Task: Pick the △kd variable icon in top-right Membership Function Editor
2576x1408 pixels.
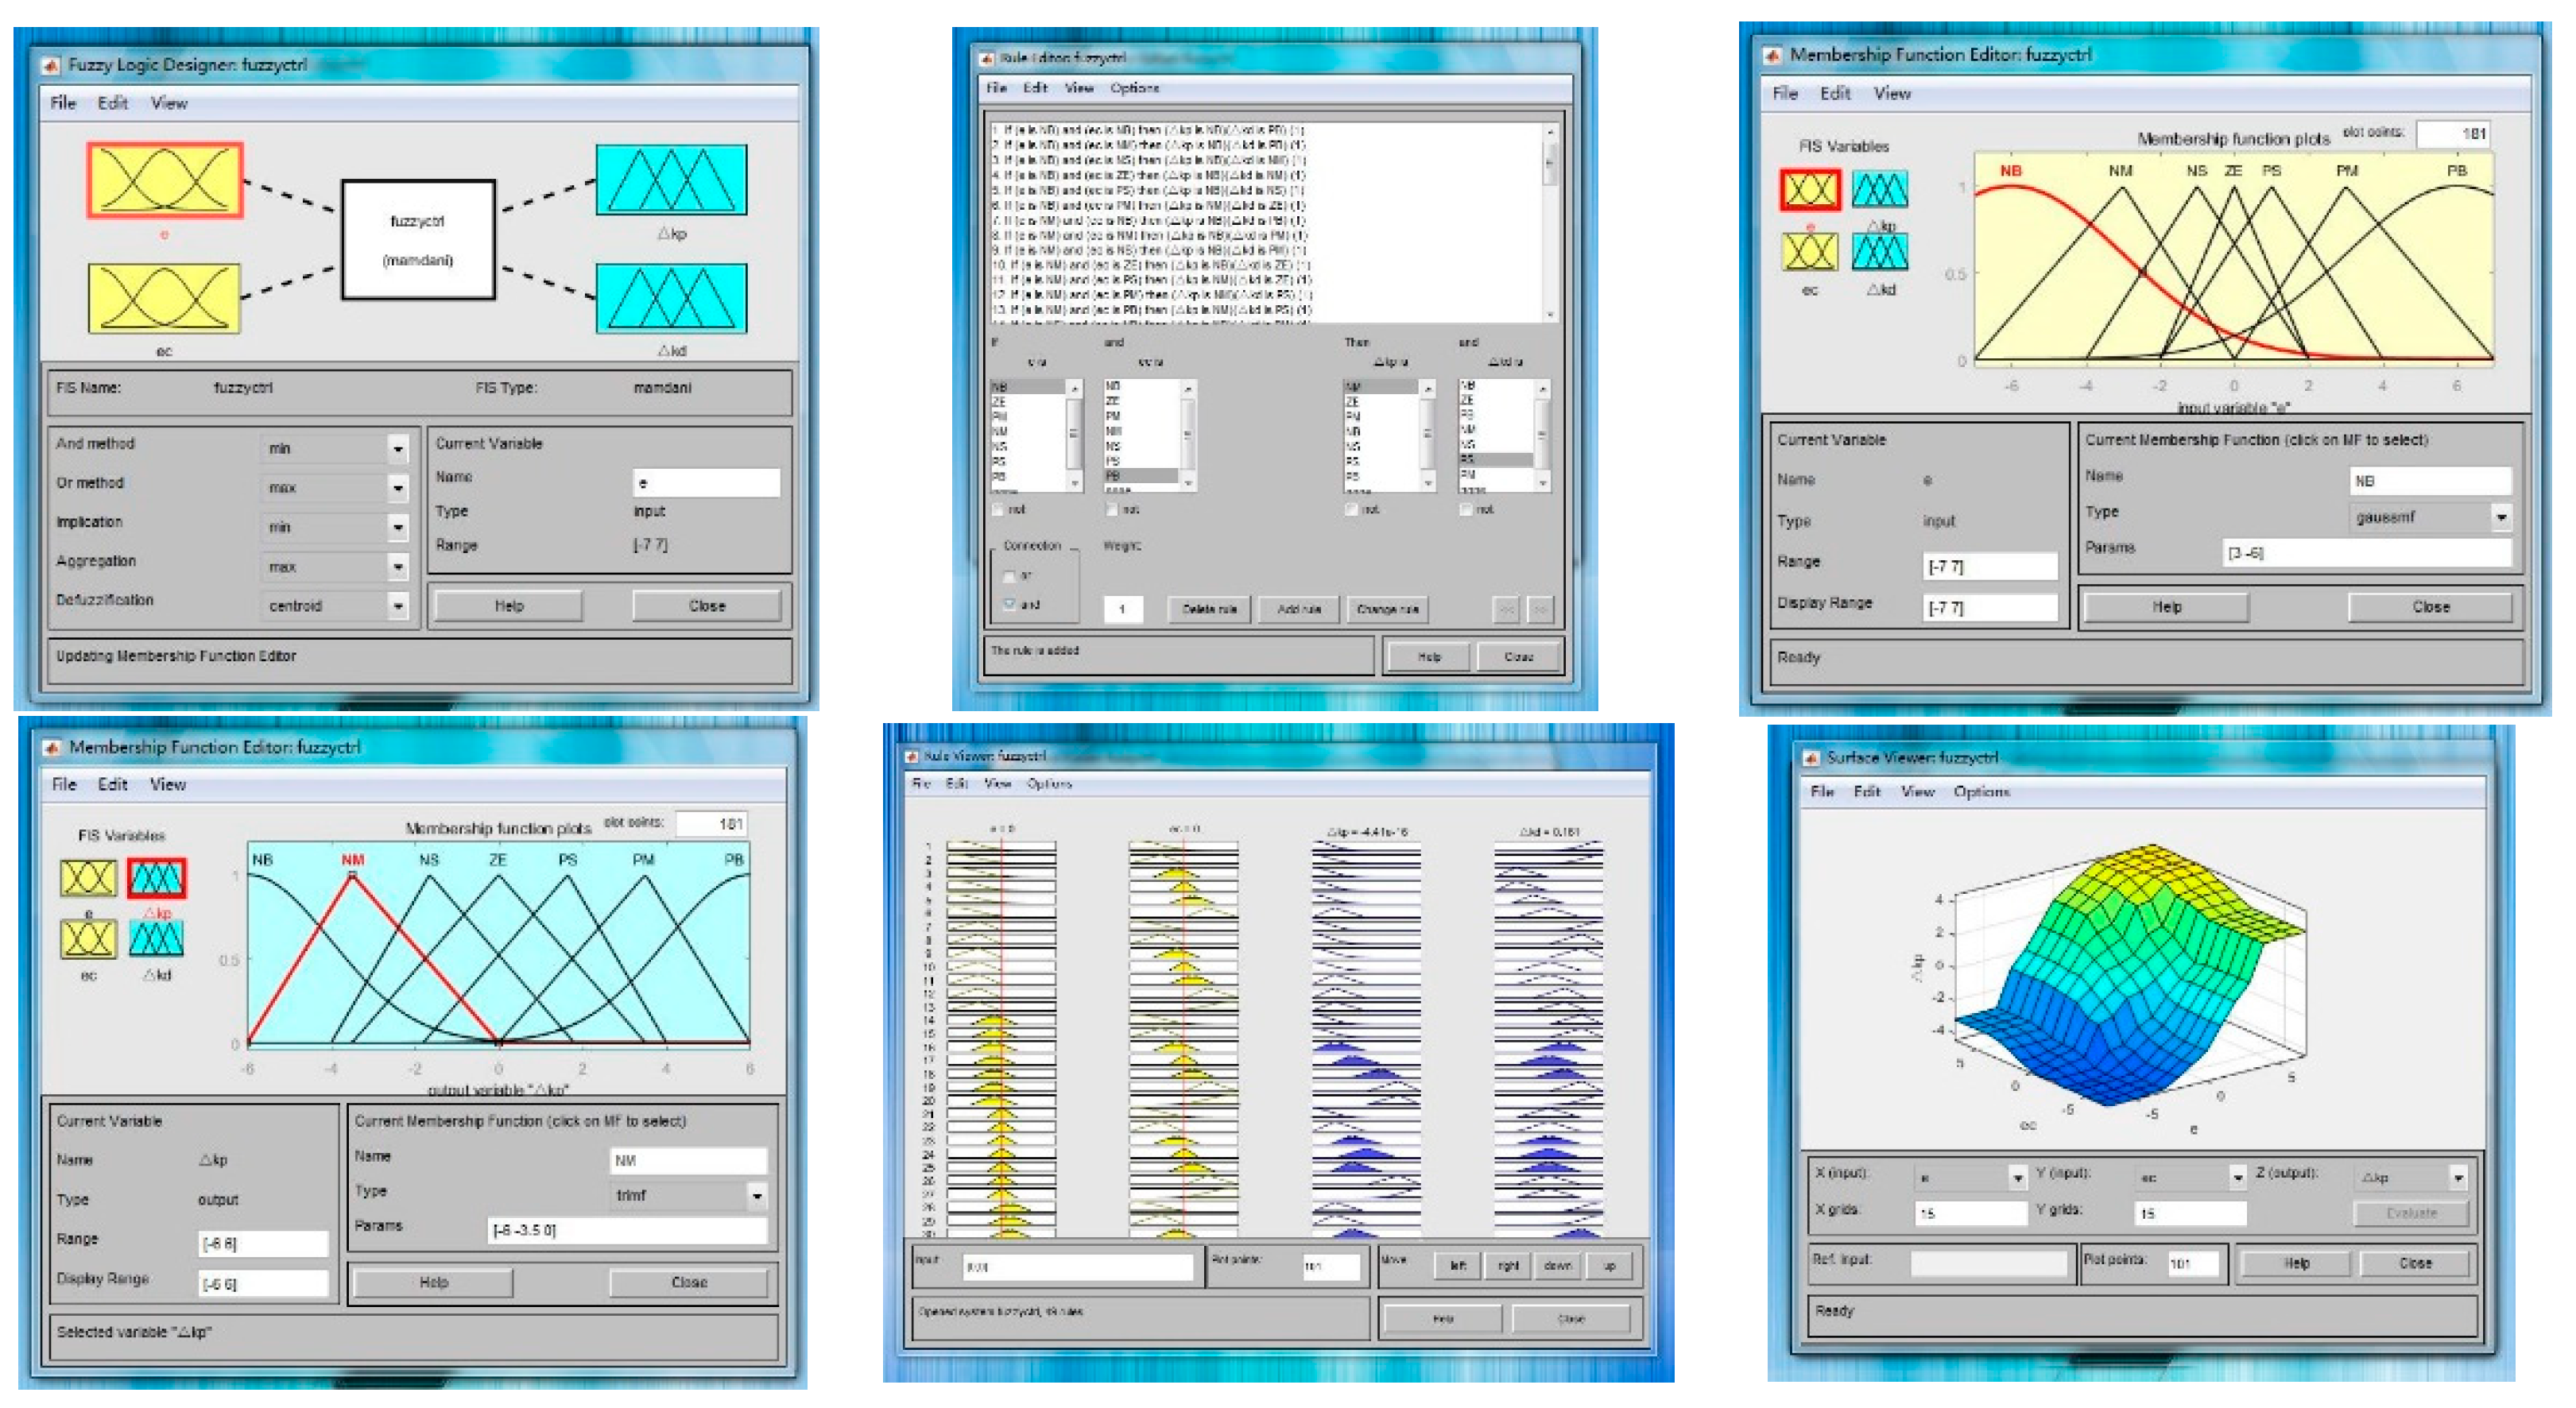Action: pyautogui.click(x=1880, y=251)
